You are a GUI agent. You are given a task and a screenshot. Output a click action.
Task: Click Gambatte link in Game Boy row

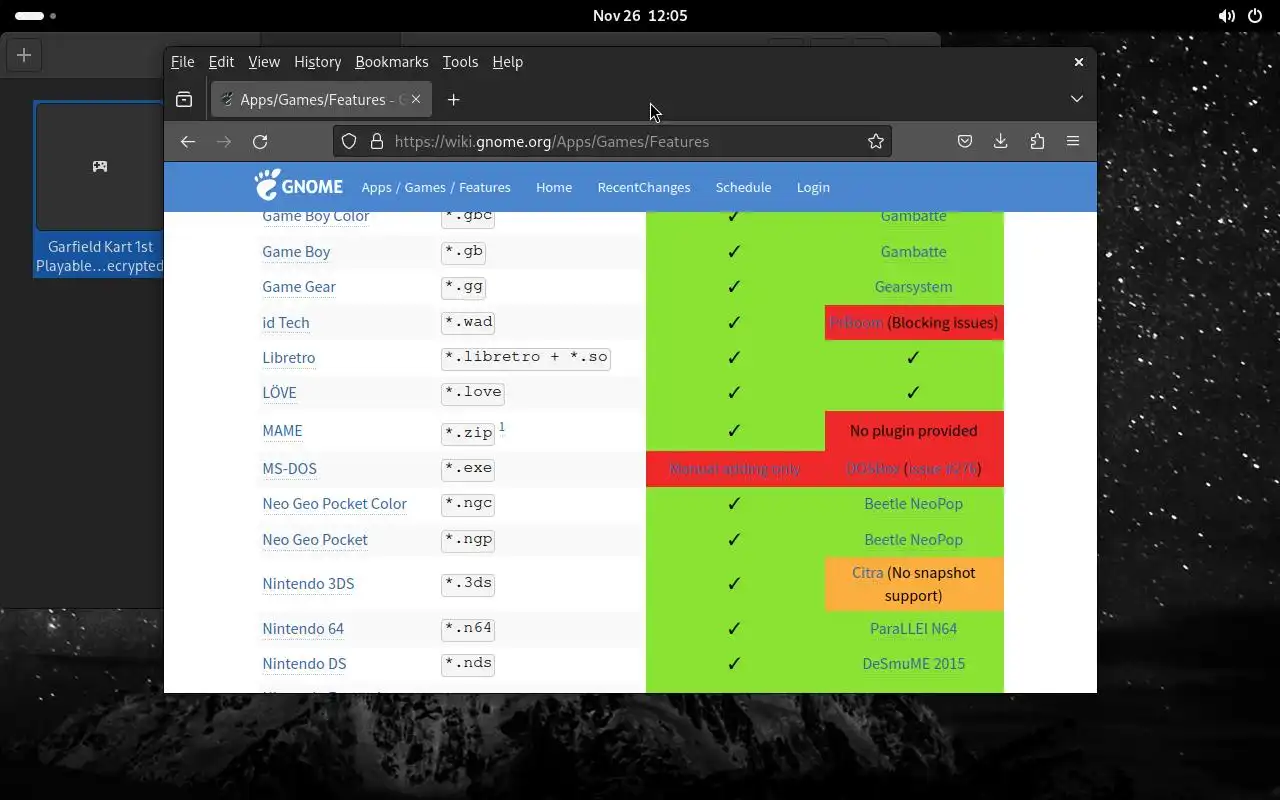click(x=914, y=252)
